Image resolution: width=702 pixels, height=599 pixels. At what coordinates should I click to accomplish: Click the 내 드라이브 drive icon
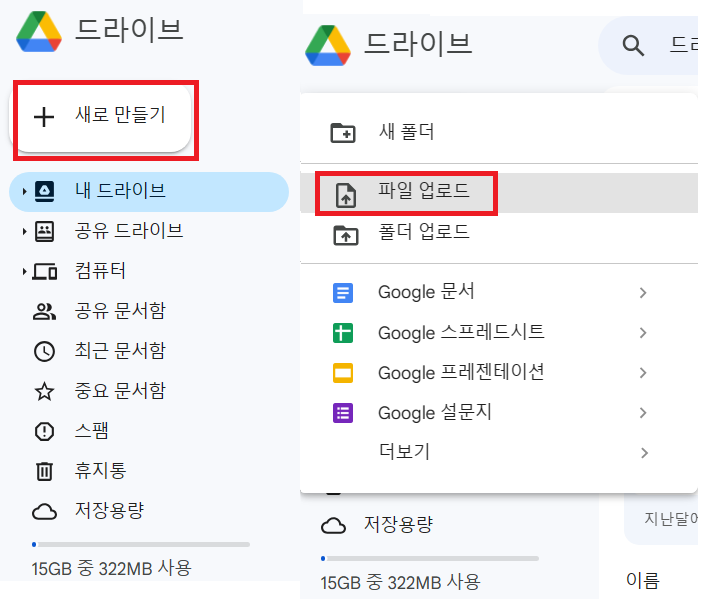coord(44,192)
